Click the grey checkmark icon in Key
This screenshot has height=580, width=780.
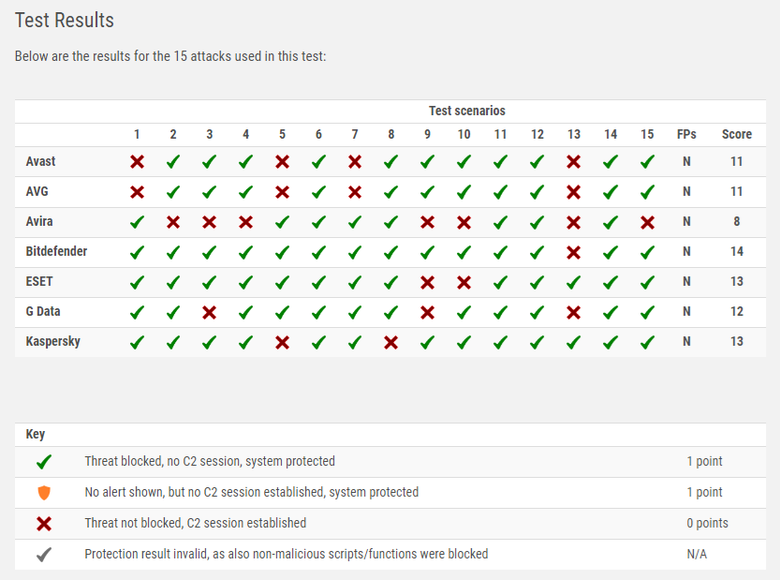coord(44,554)
